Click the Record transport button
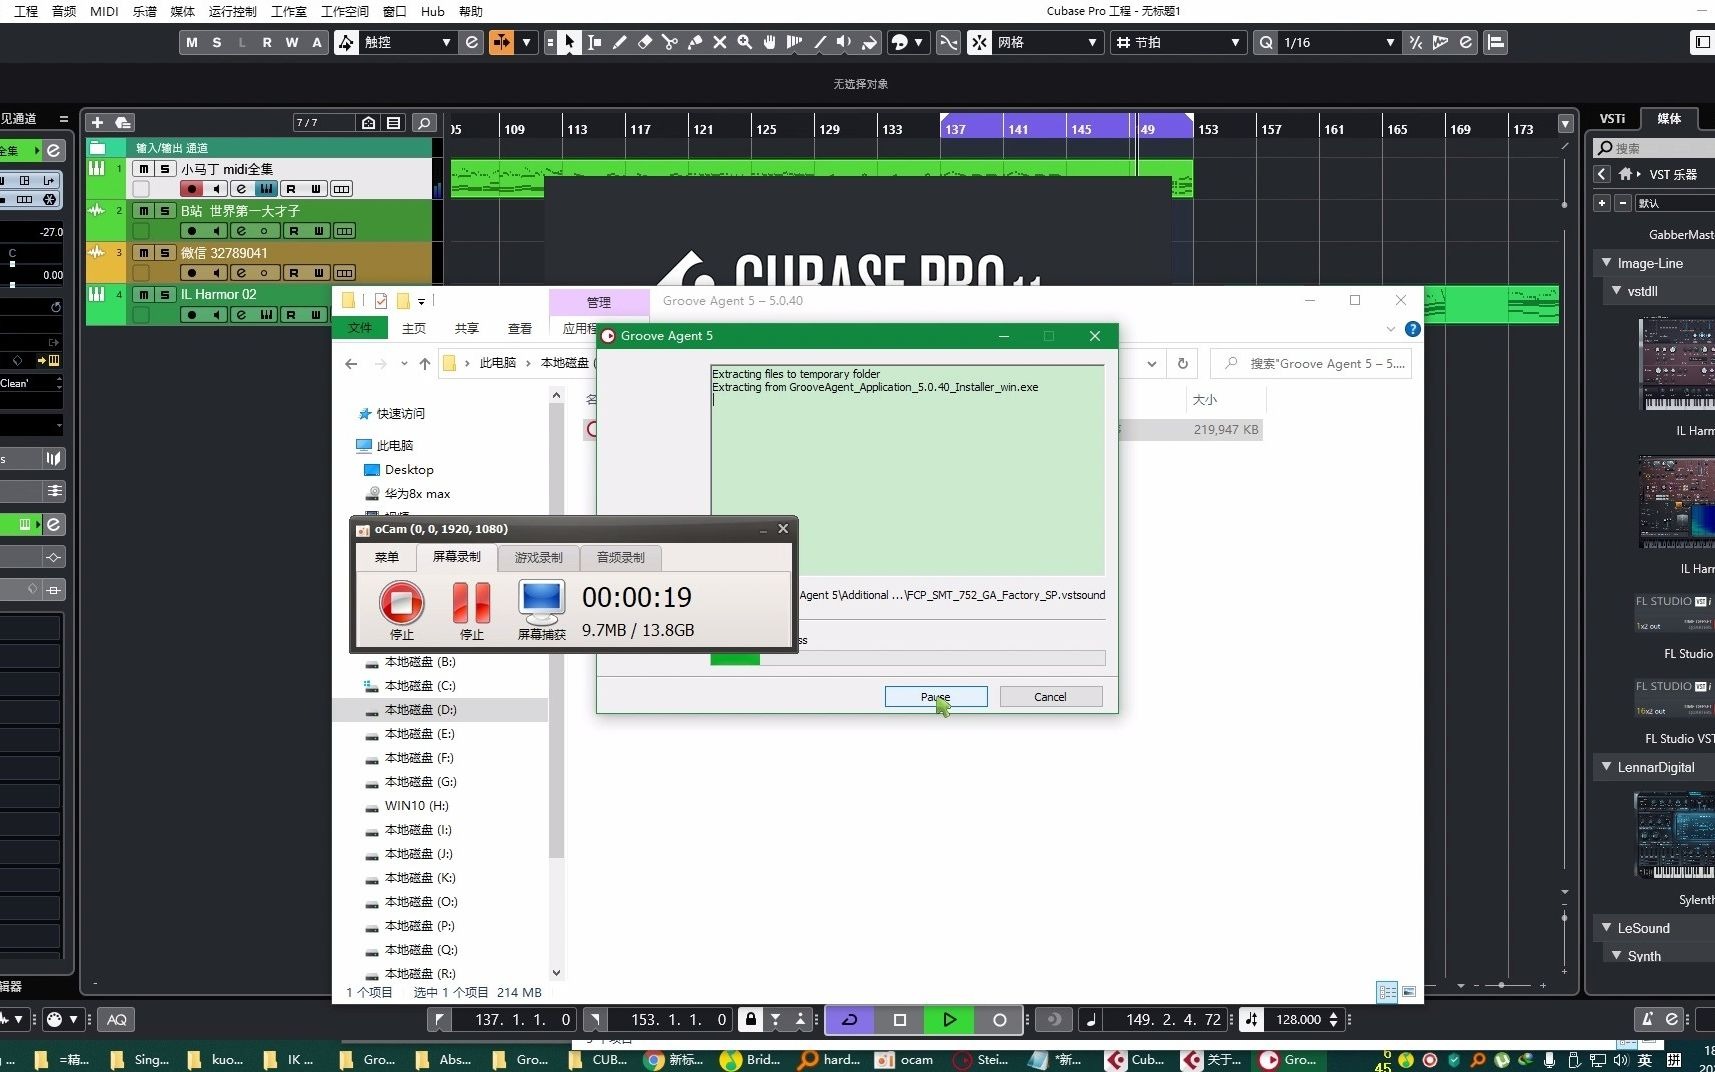This screenshot has height=1072, width=1715. (999, 1019)
